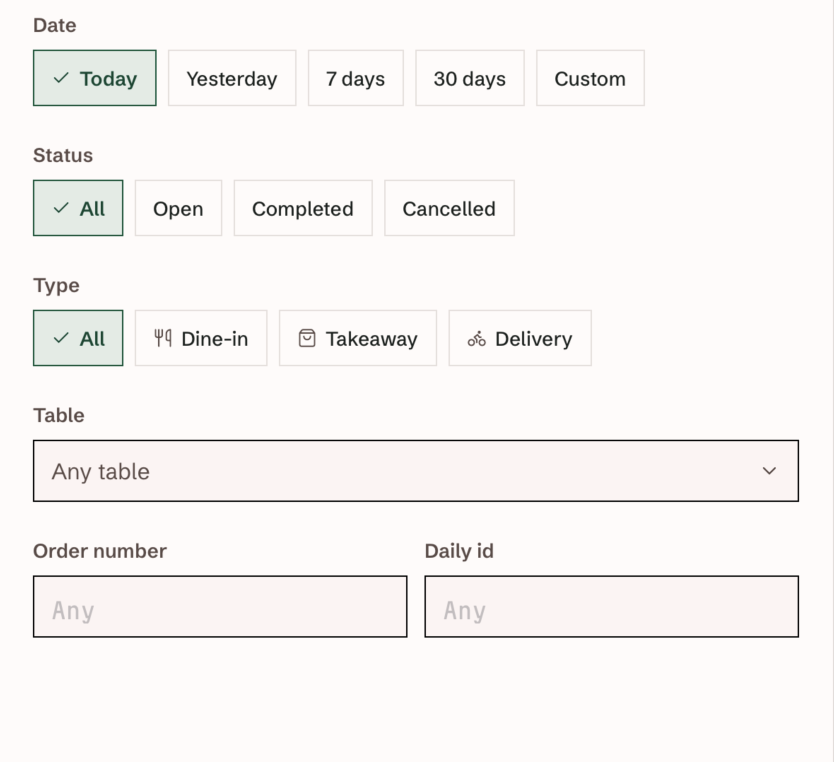Pick the Custom date range option
Screen dimensions: 834x762
click(x=590, y=78)
